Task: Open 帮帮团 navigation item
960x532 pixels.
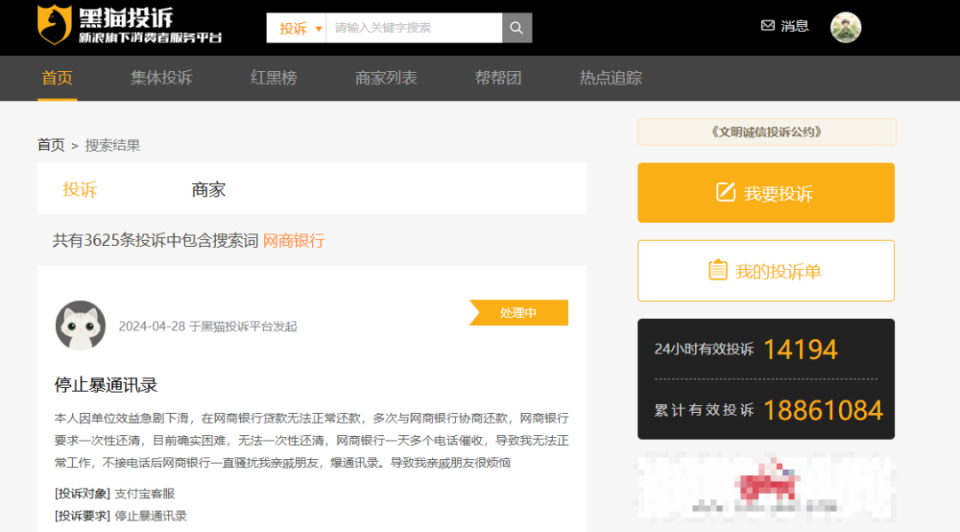Action: point(498,78)
